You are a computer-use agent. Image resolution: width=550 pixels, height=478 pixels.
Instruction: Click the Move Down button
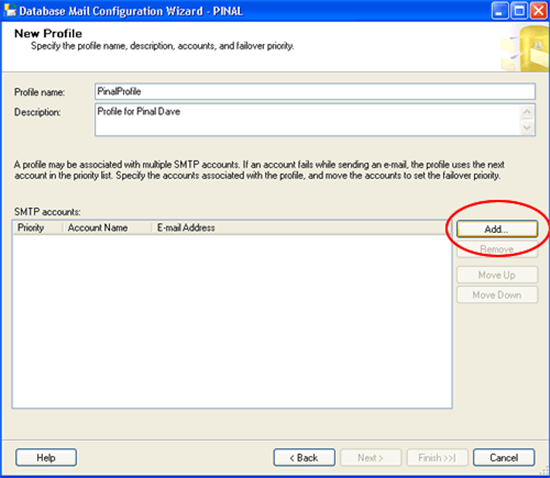point(497,295)
